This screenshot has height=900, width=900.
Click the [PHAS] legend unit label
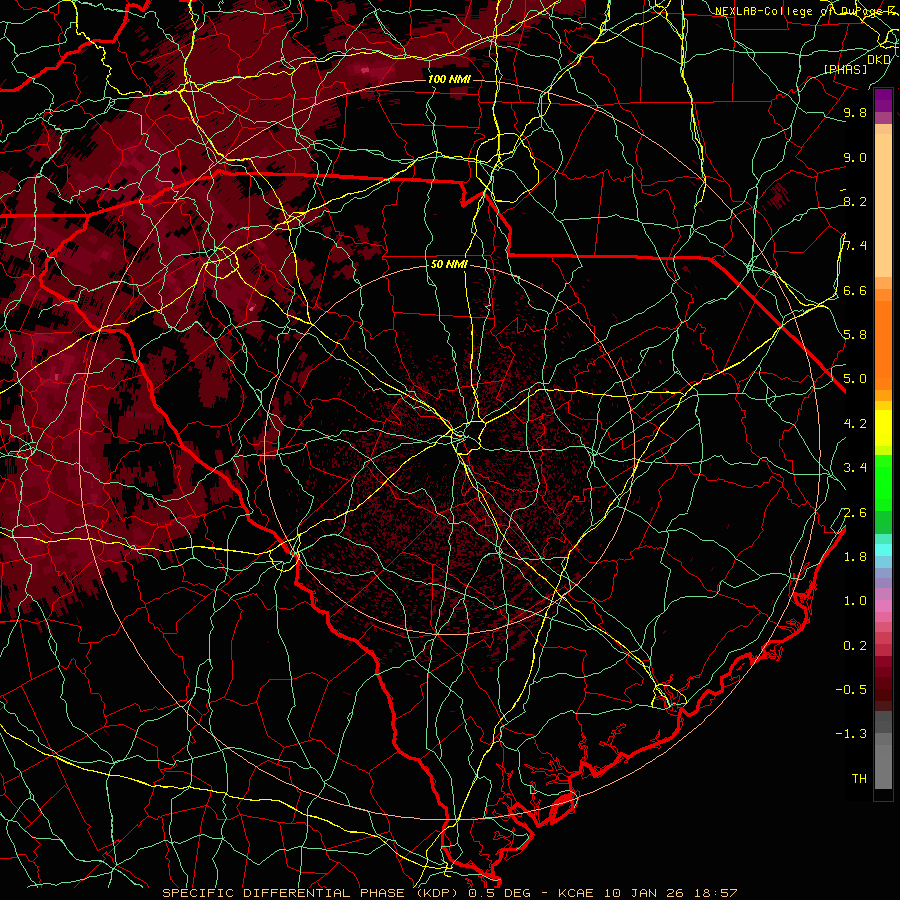[x=845, y=69]
